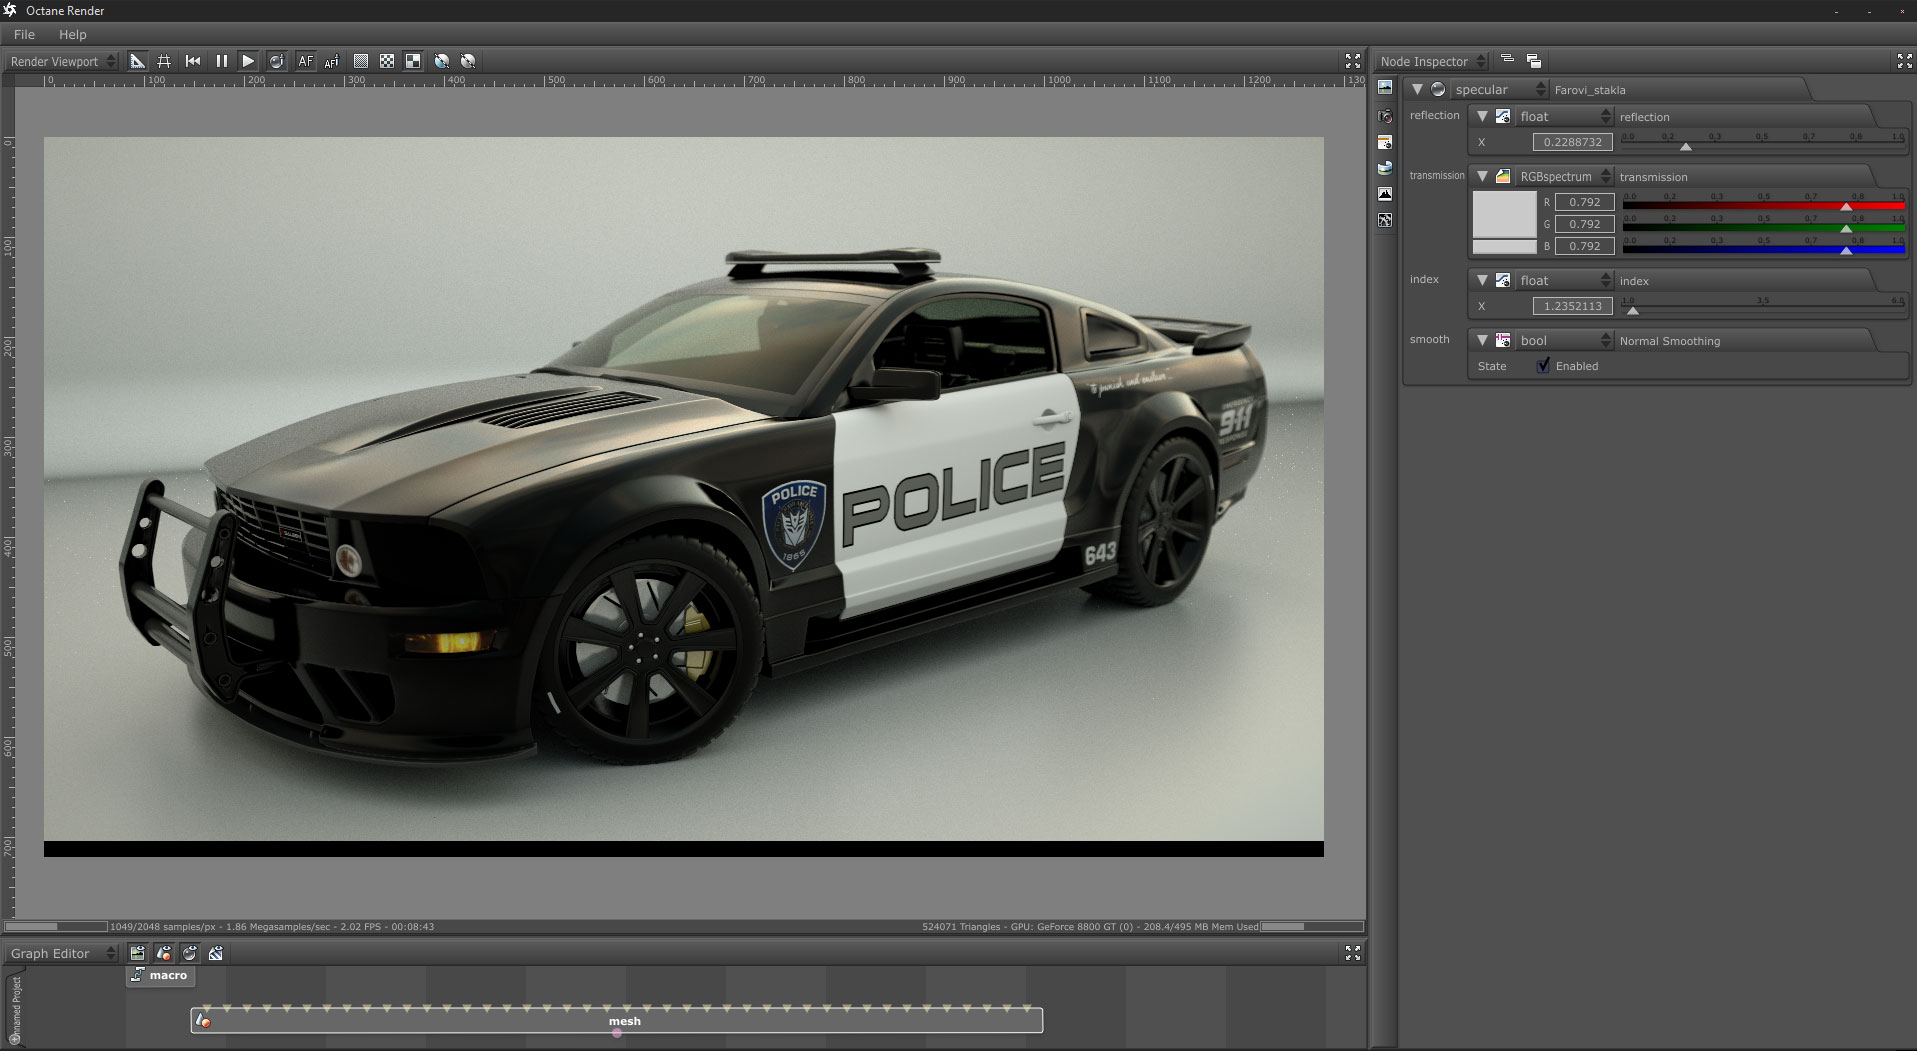Image resolution: width=1917 pixels, height=1051 pixels.
Task: Collapse the specular material node
Action: coord(1417,89)
